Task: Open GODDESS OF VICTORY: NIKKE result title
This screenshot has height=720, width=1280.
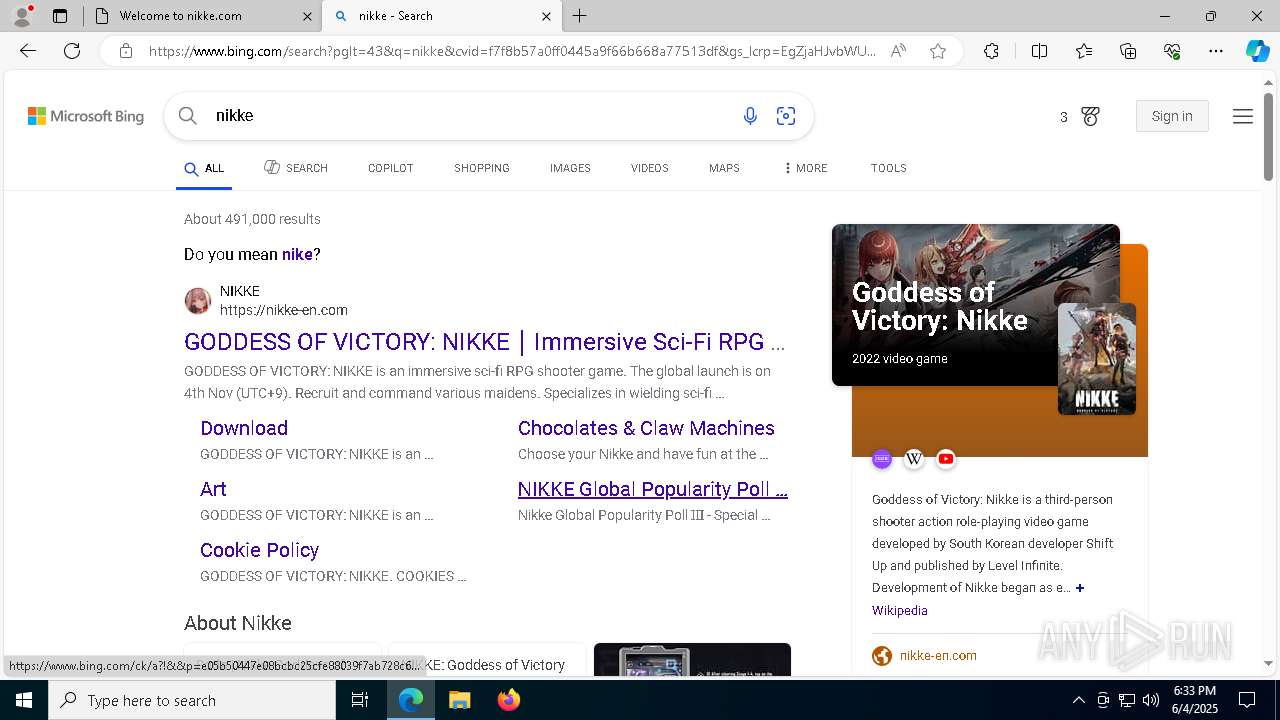Action: click(x=484, y=342)
